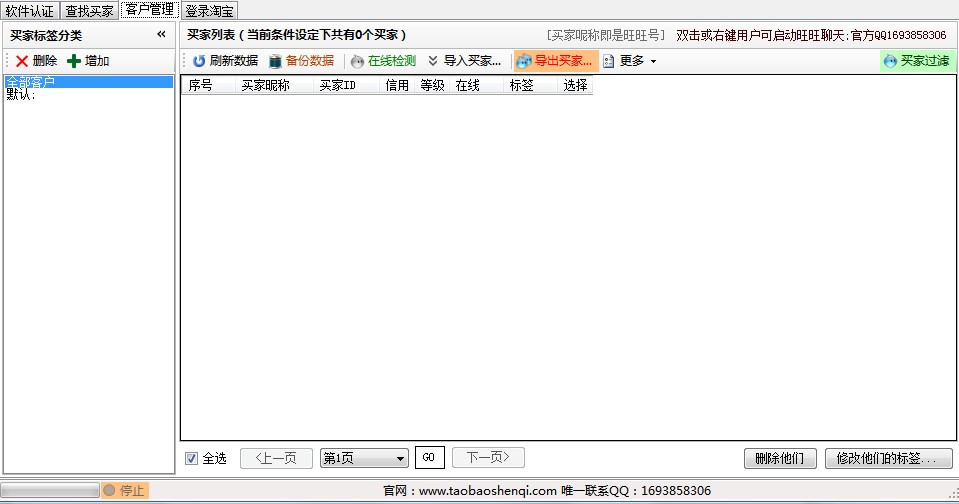
Task: Click the 上一页 button
Action: pyautogui.click(x=276, y=458)
